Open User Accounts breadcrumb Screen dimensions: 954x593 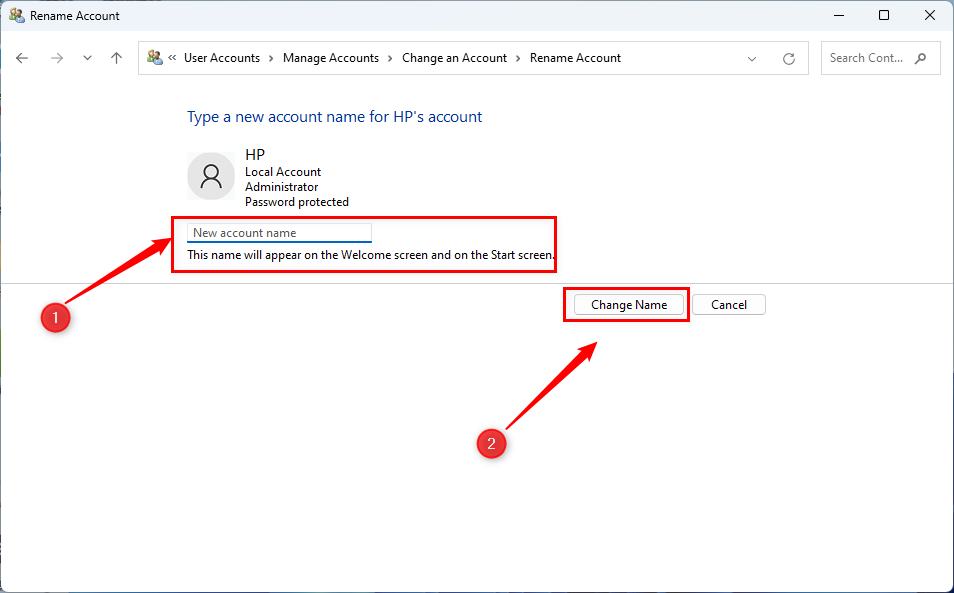pyautogui.click(x=221, y=58)
